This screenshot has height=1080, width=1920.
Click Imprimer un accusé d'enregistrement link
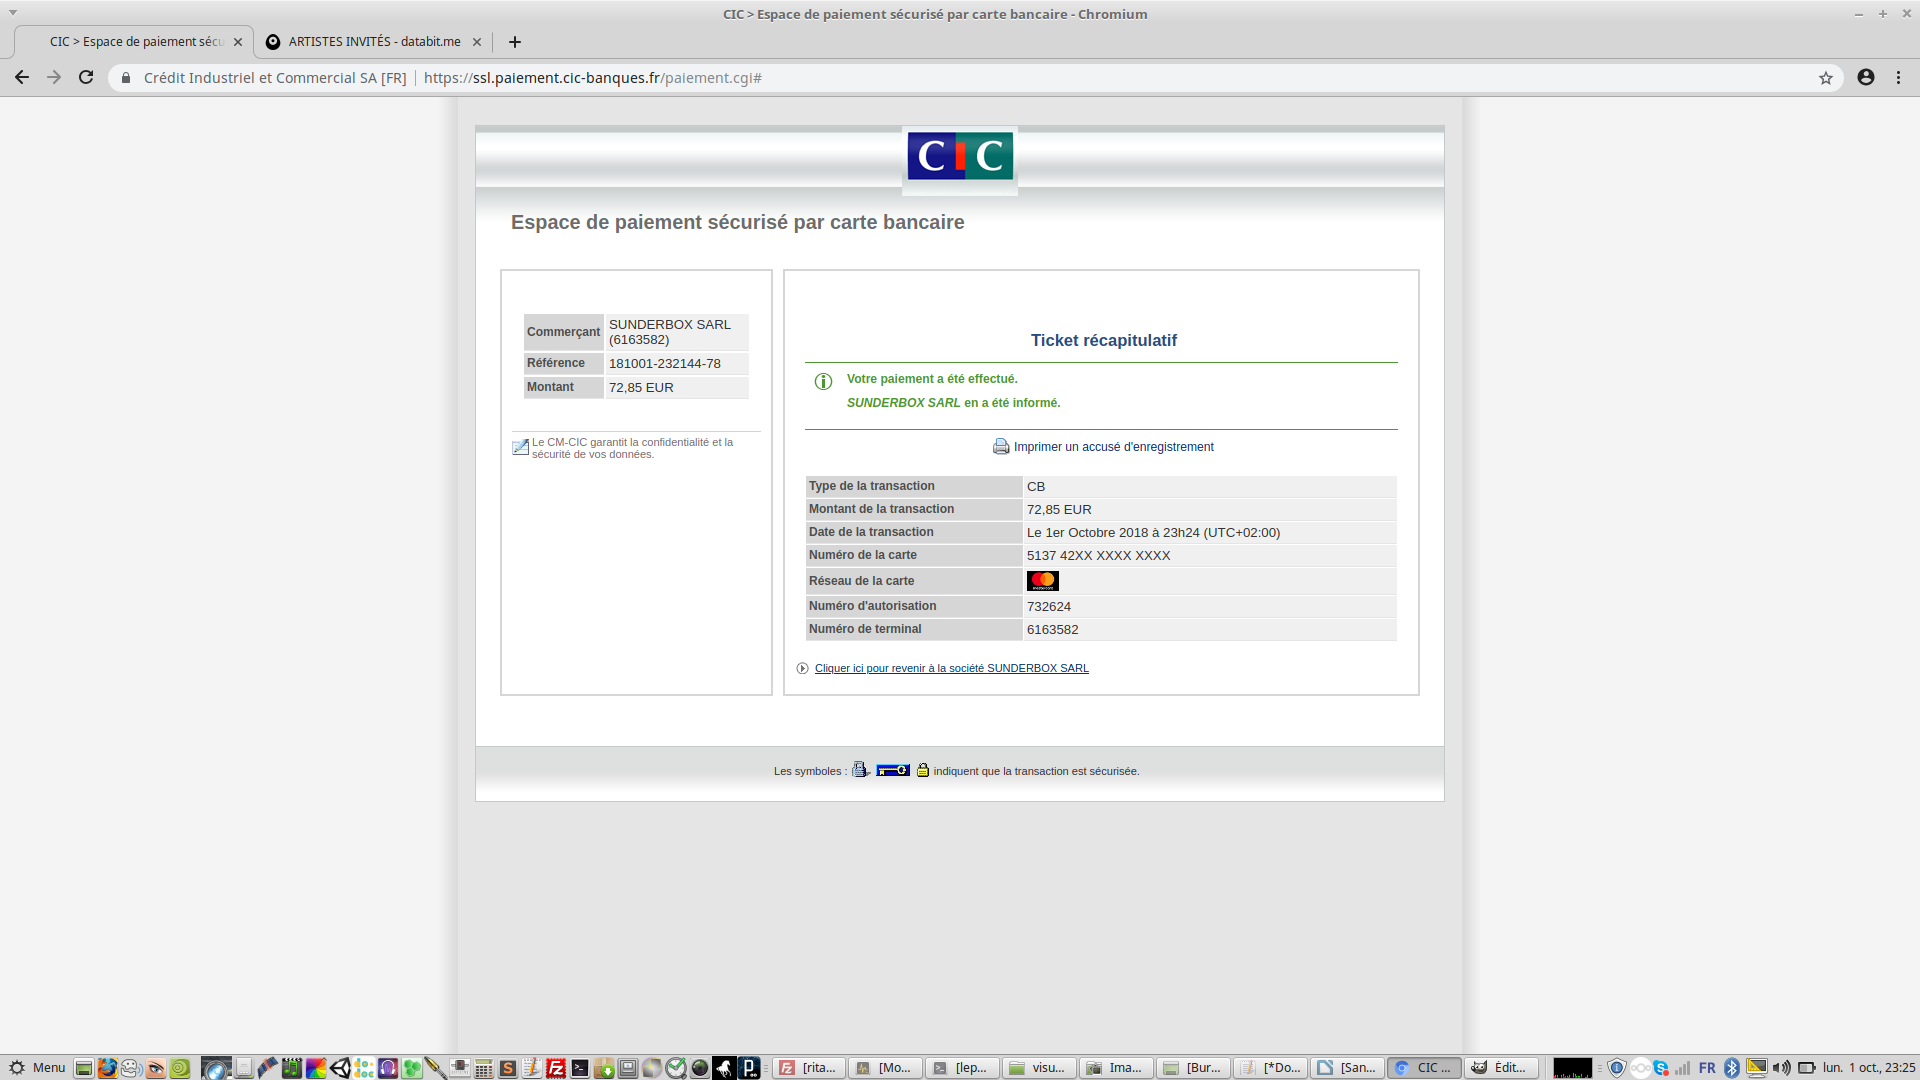coord(1113,447)
